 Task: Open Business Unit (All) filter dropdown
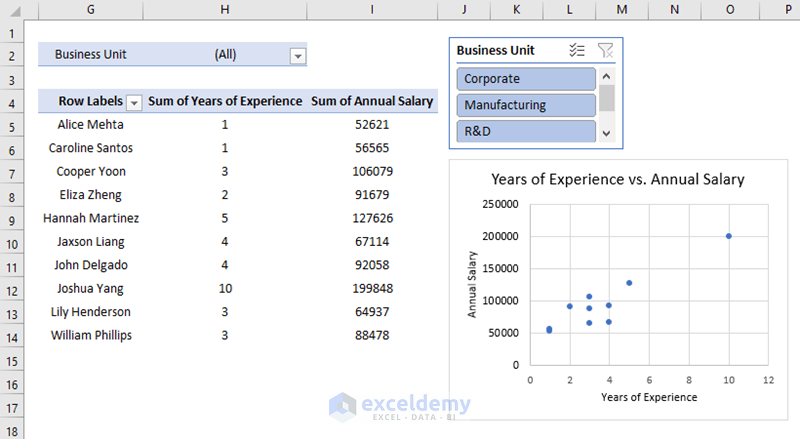coord(297,56)
